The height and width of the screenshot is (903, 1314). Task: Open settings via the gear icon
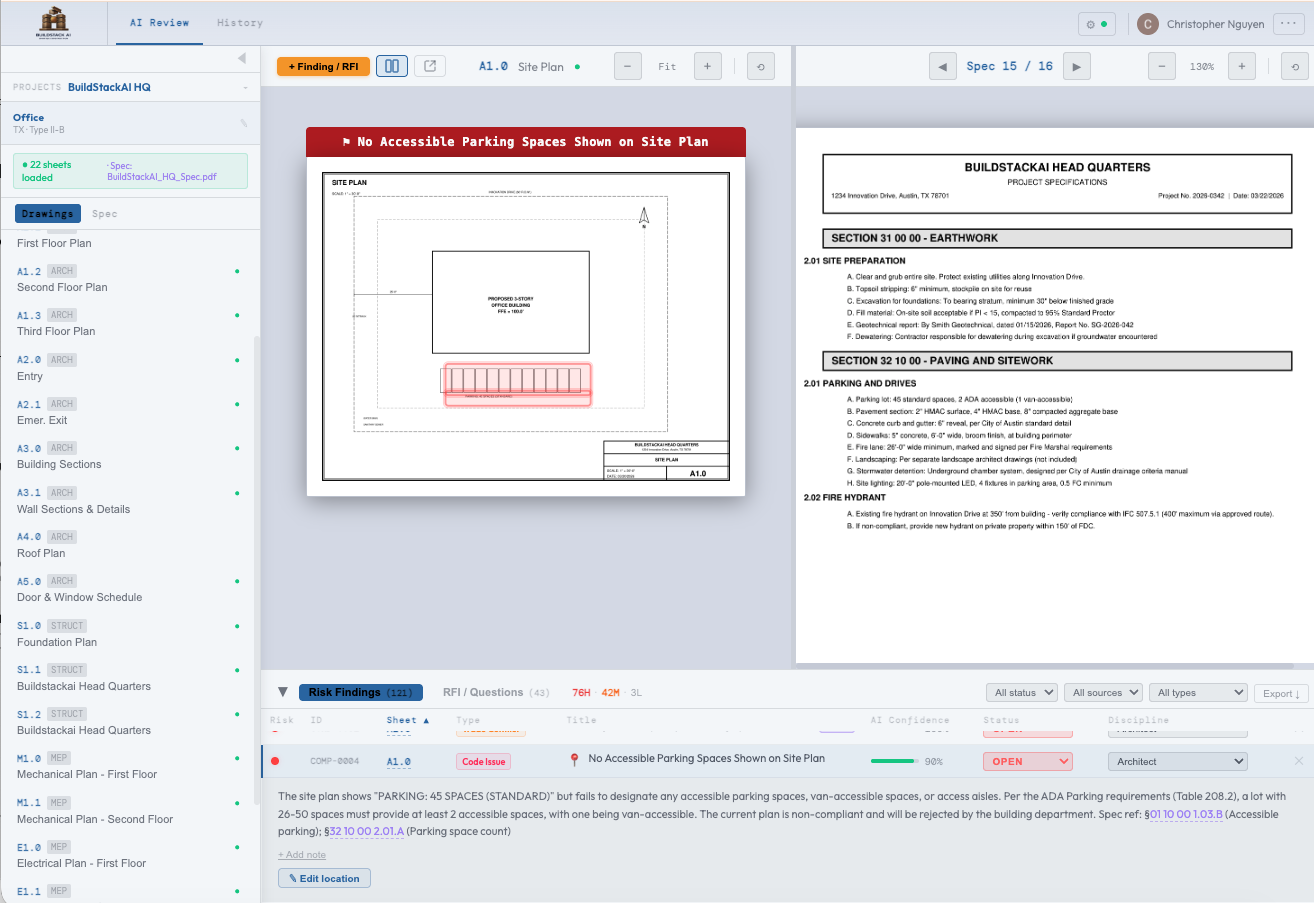point(1089,23)
